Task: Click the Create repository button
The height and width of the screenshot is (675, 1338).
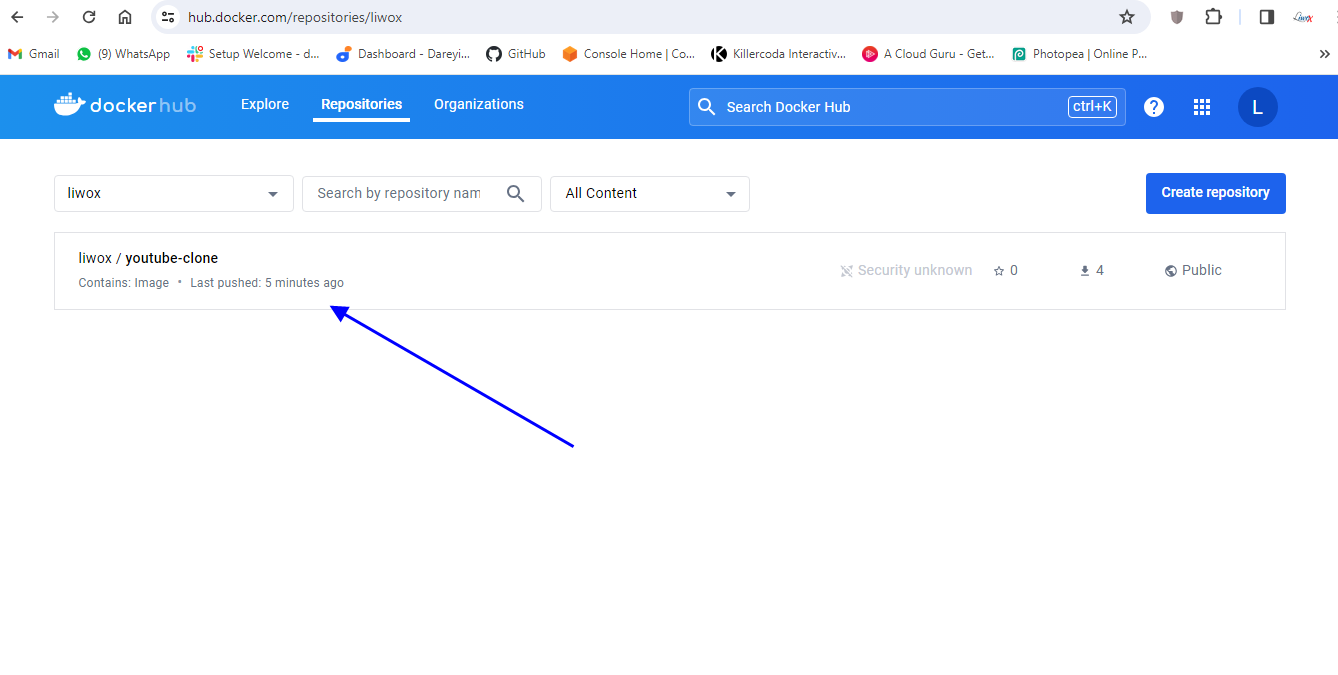Action: 1215,193
